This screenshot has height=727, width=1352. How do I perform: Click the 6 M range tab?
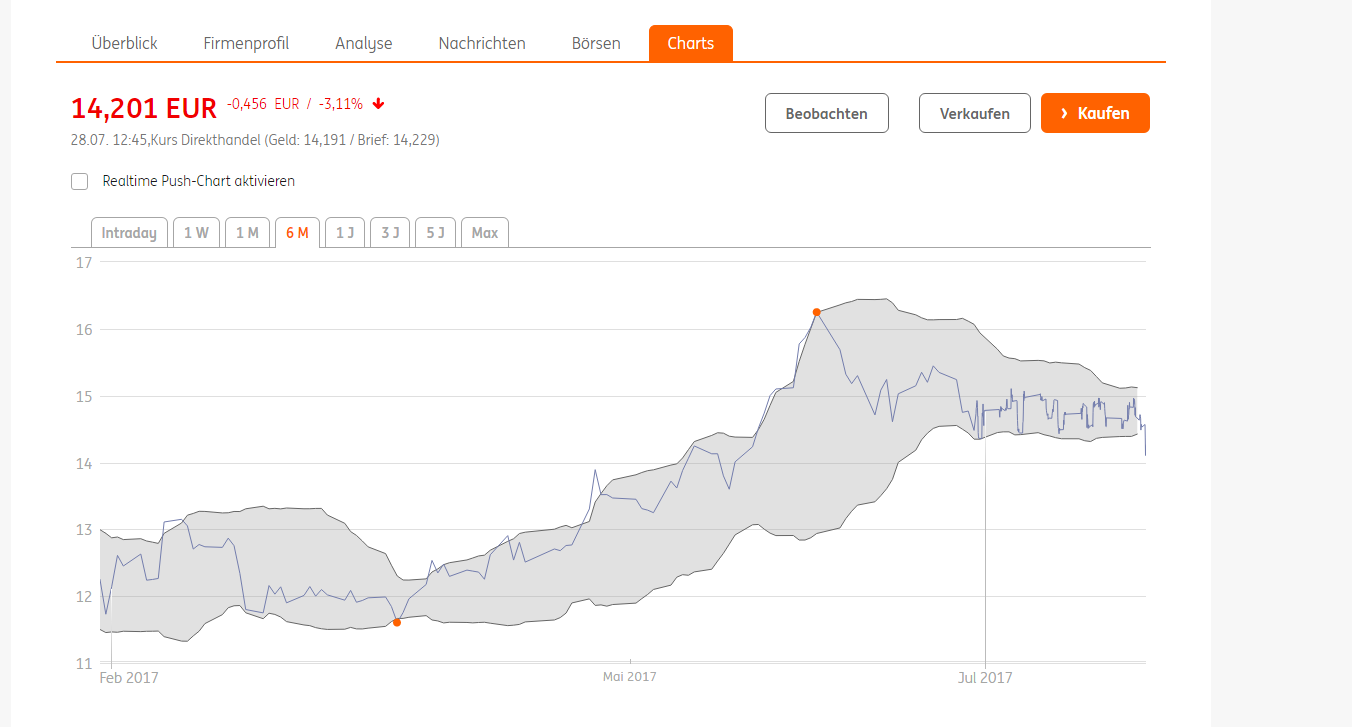(x=297, y=233)
